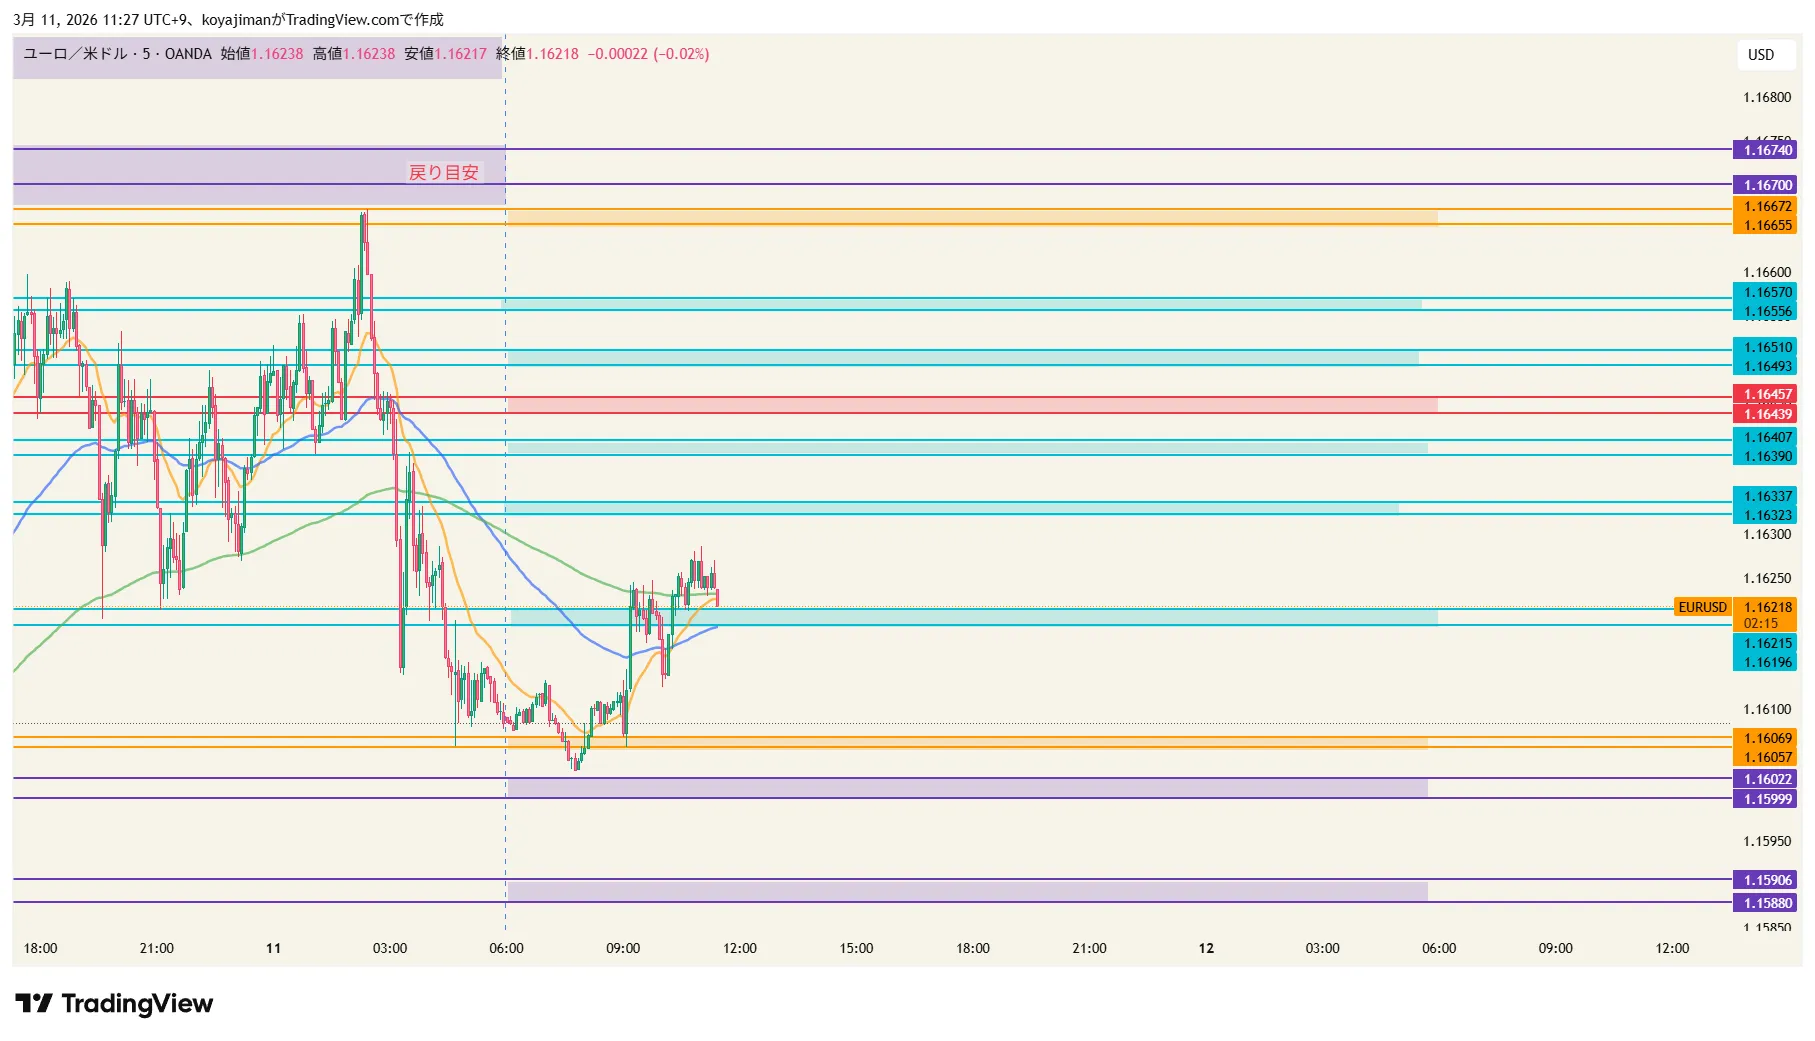Select the orange 1.16057 price label
This screenshot has width=1815, height=1041.
(1764, 757)
